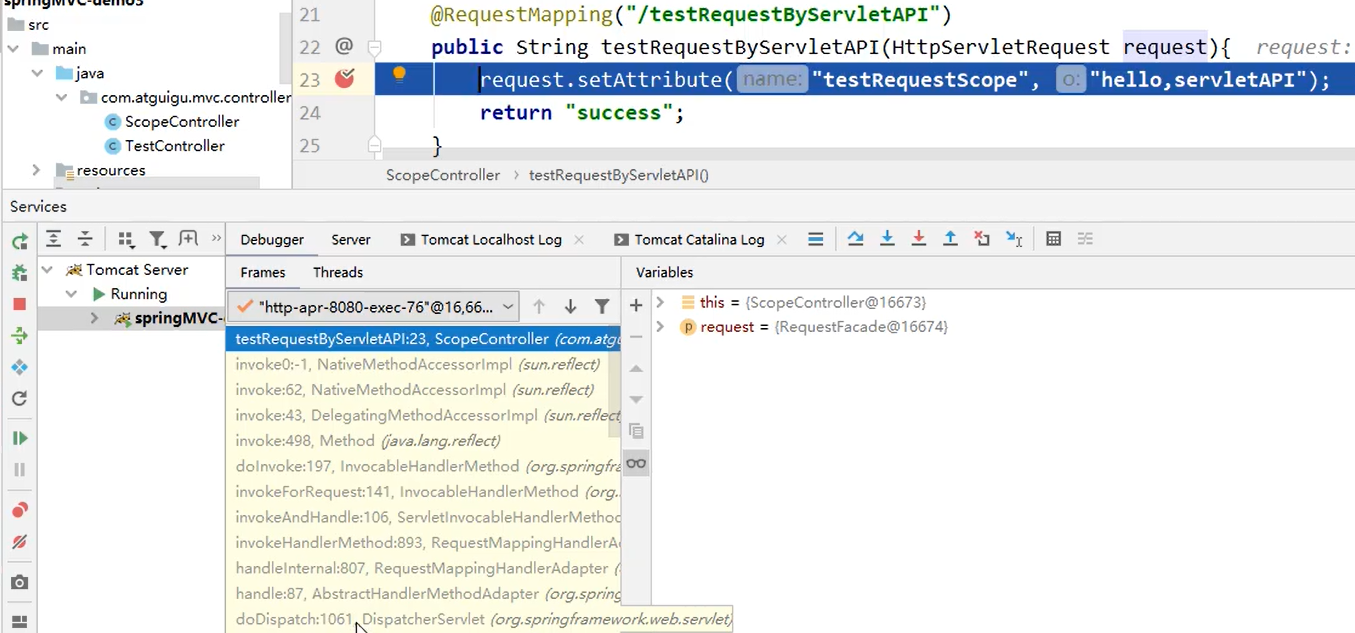Toggle the glasses watches icon in Variables

(x=636, y=463)
